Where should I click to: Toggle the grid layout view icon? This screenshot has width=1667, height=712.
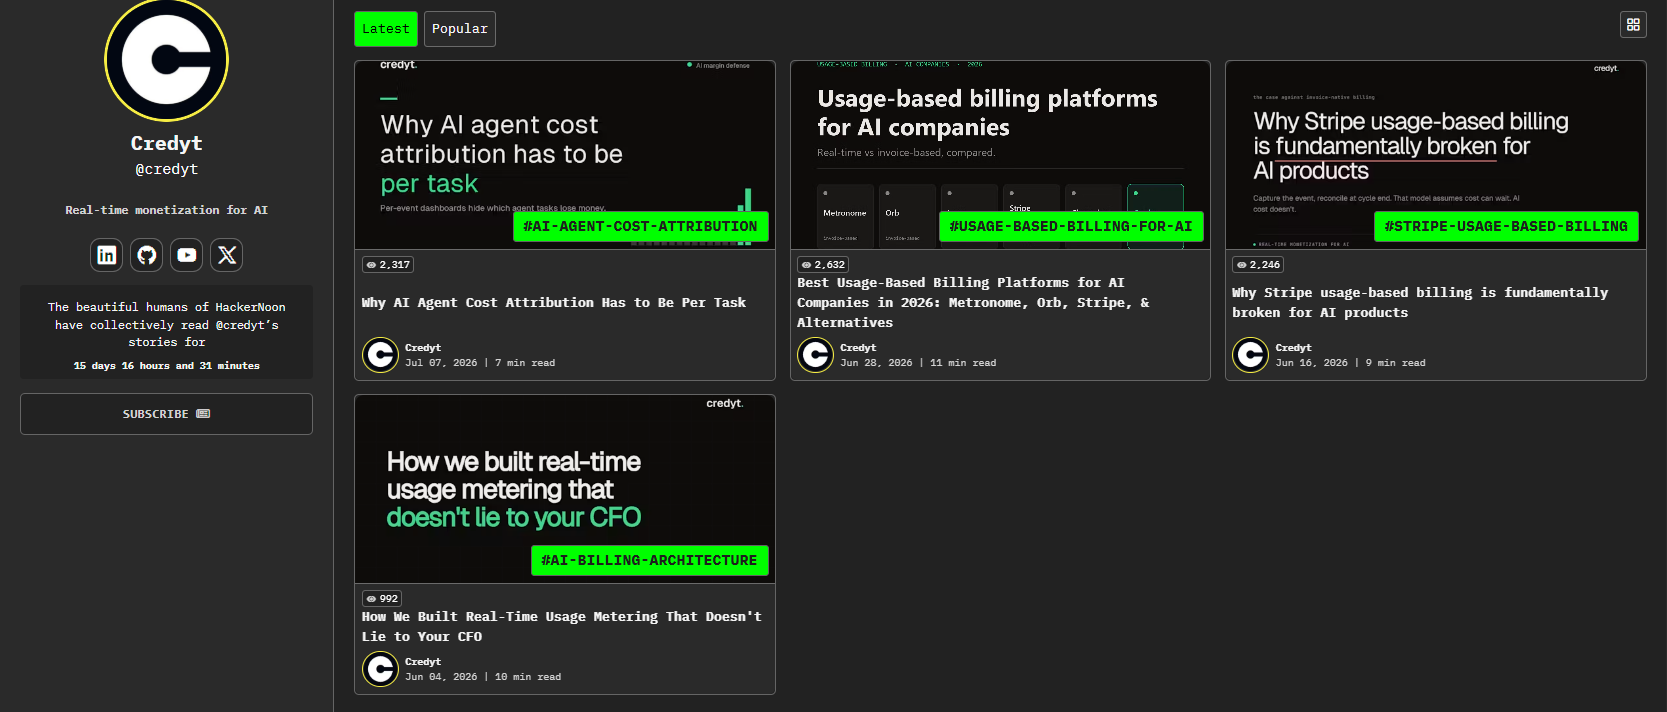click(1633, 25)
